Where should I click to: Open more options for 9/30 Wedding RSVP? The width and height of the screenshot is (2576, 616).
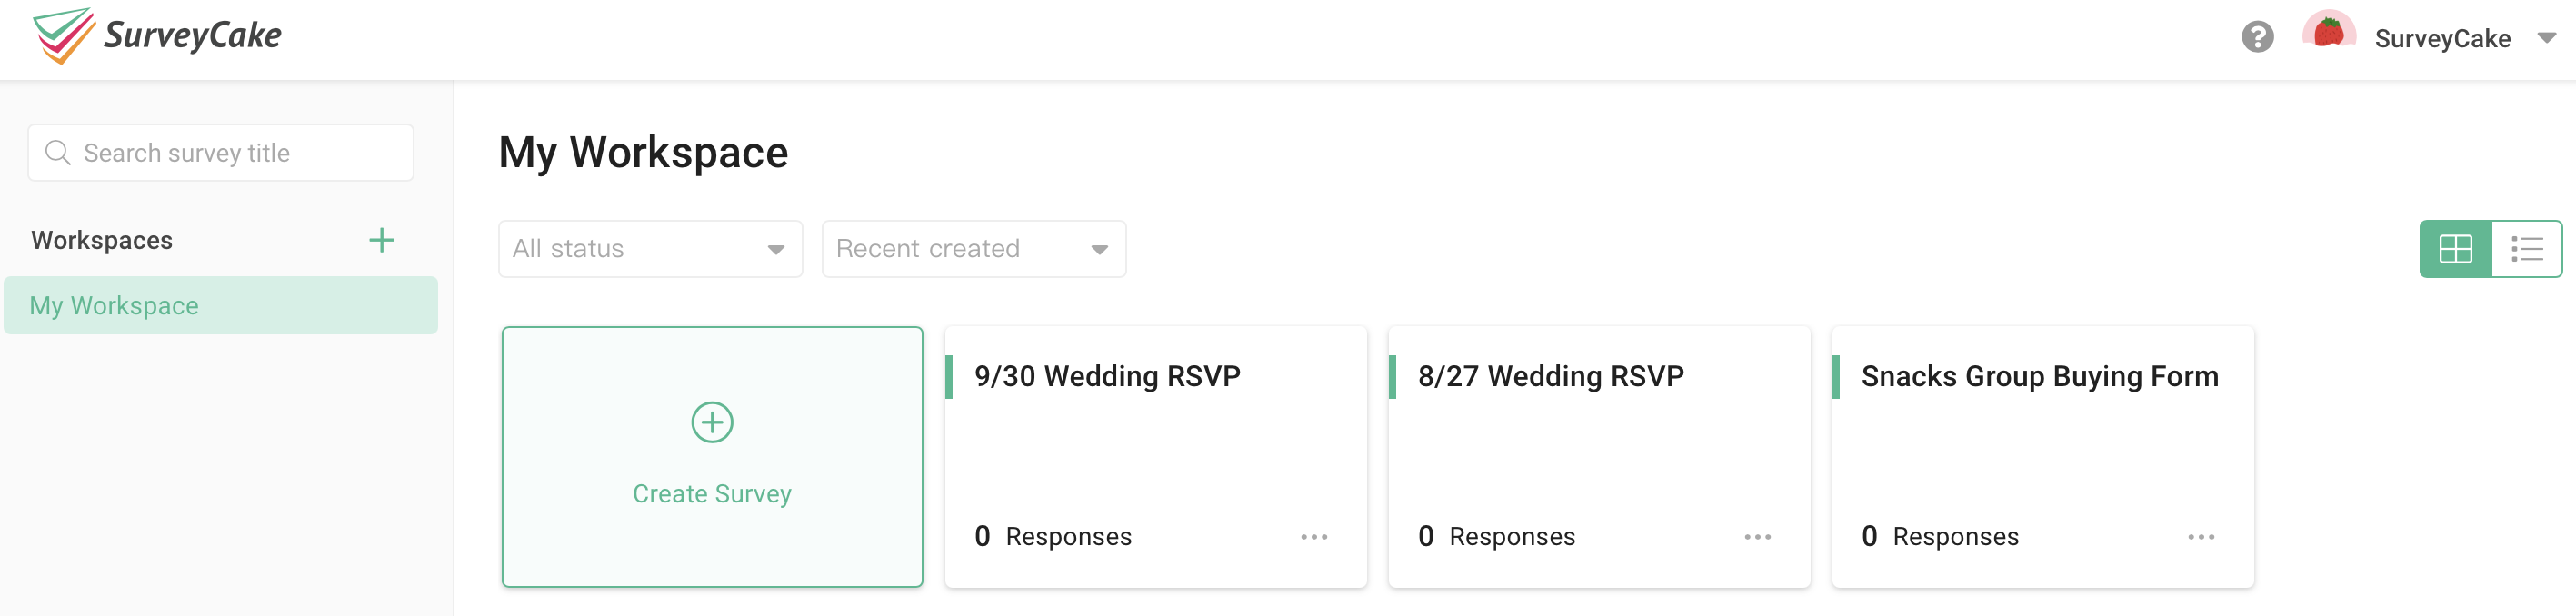(x=1313, y=537)
